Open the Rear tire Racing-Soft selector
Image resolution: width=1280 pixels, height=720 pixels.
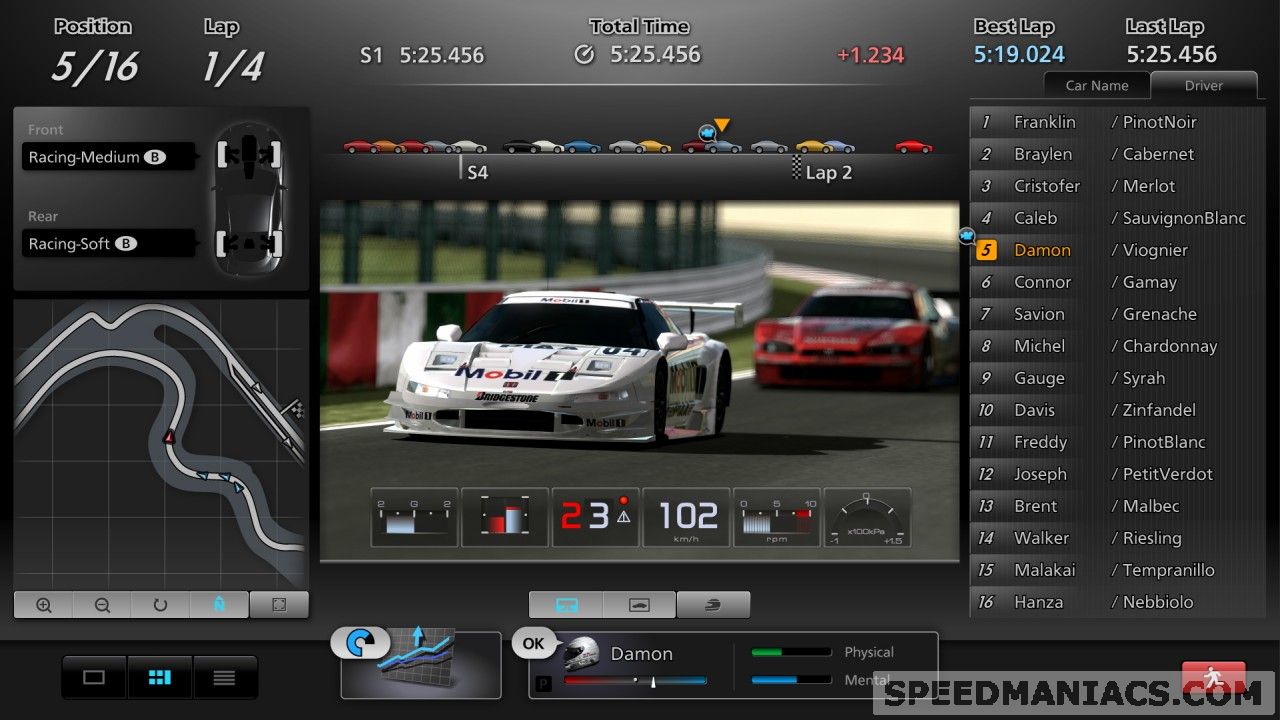(108, 243)
